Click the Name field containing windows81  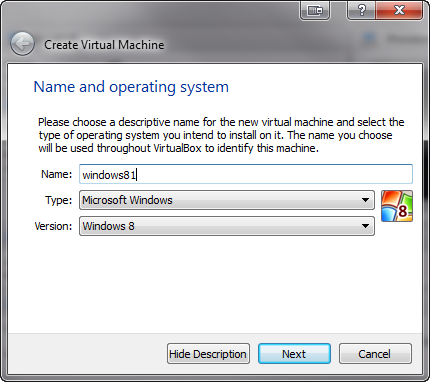tap(246, 174)
